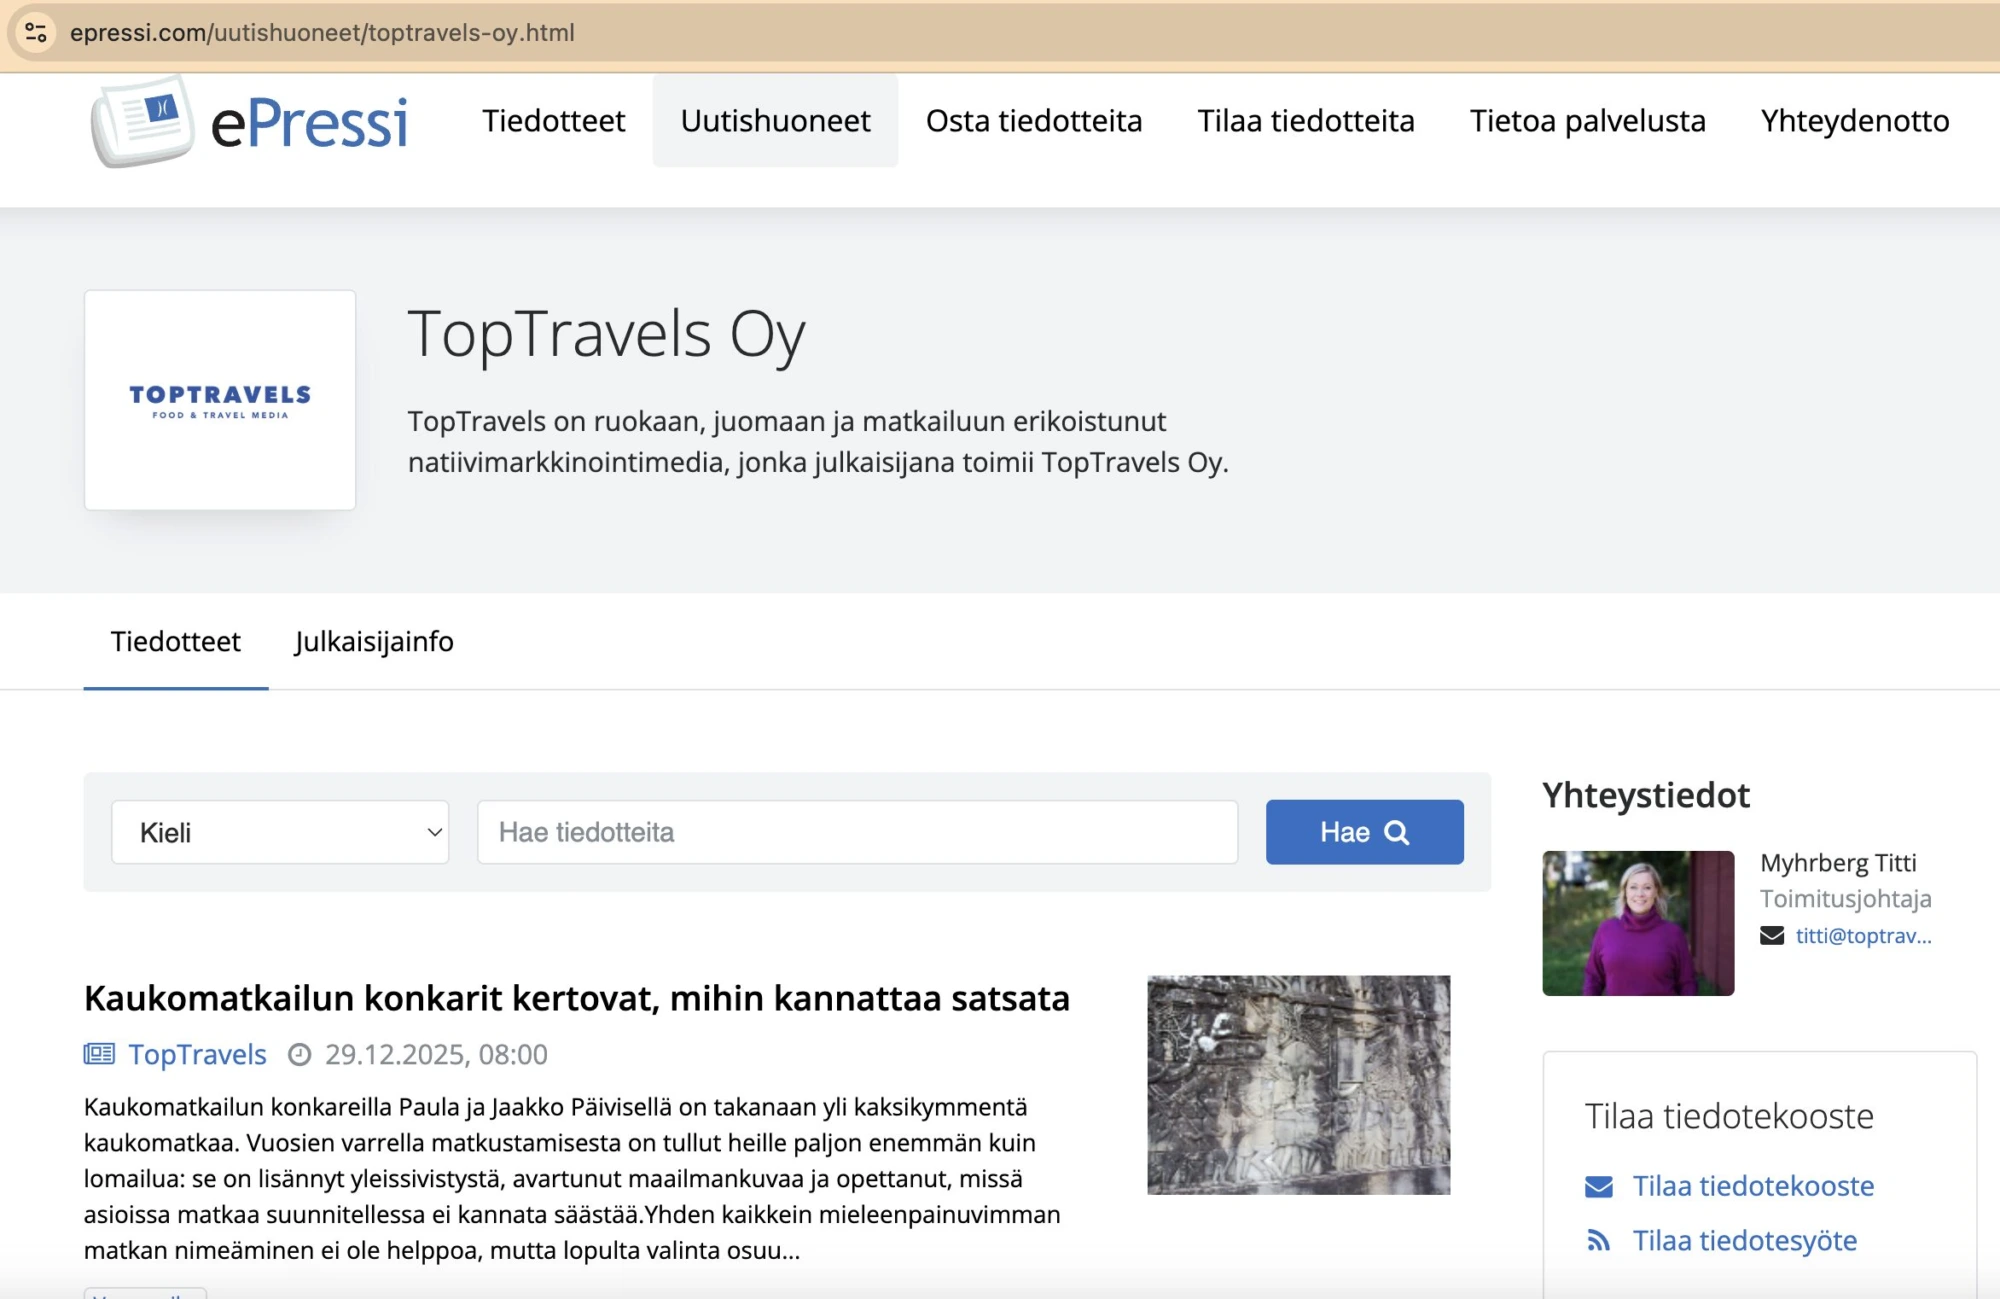Go to Yhteydenotto in the navigation bar
The image size is (2000, 1299).
tap(1854, 121)
